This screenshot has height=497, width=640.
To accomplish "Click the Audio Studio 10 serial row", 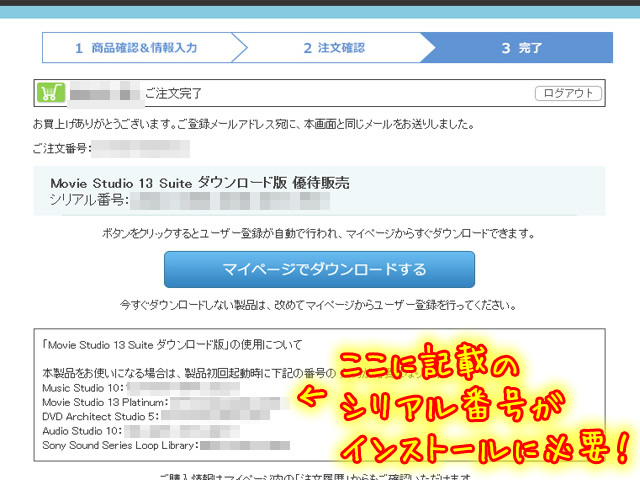I will click(x=141, y=431).
